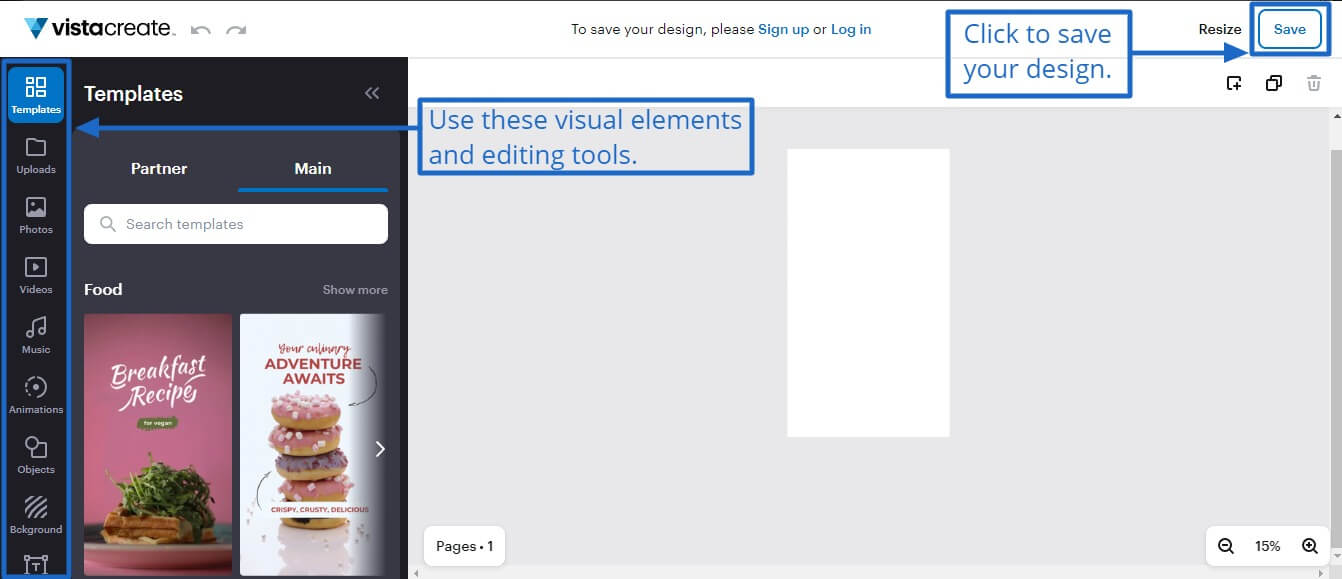Click the Save button
The height and width of the screenshot is (579, 1342).
click(x=1289, y=29)
